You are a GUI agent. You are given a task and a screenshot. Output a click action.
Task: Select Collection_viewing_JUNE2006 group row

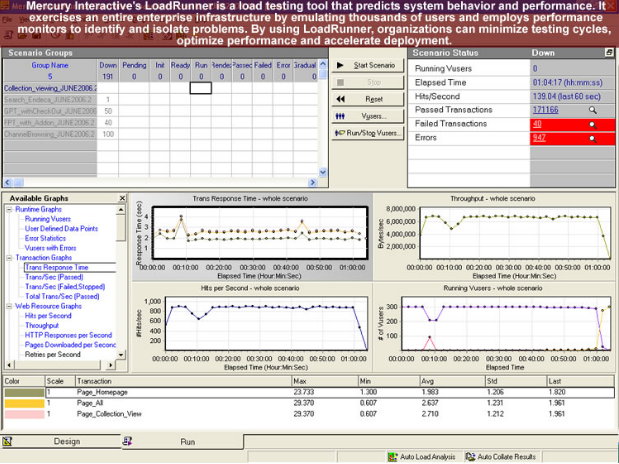point(50,88)
